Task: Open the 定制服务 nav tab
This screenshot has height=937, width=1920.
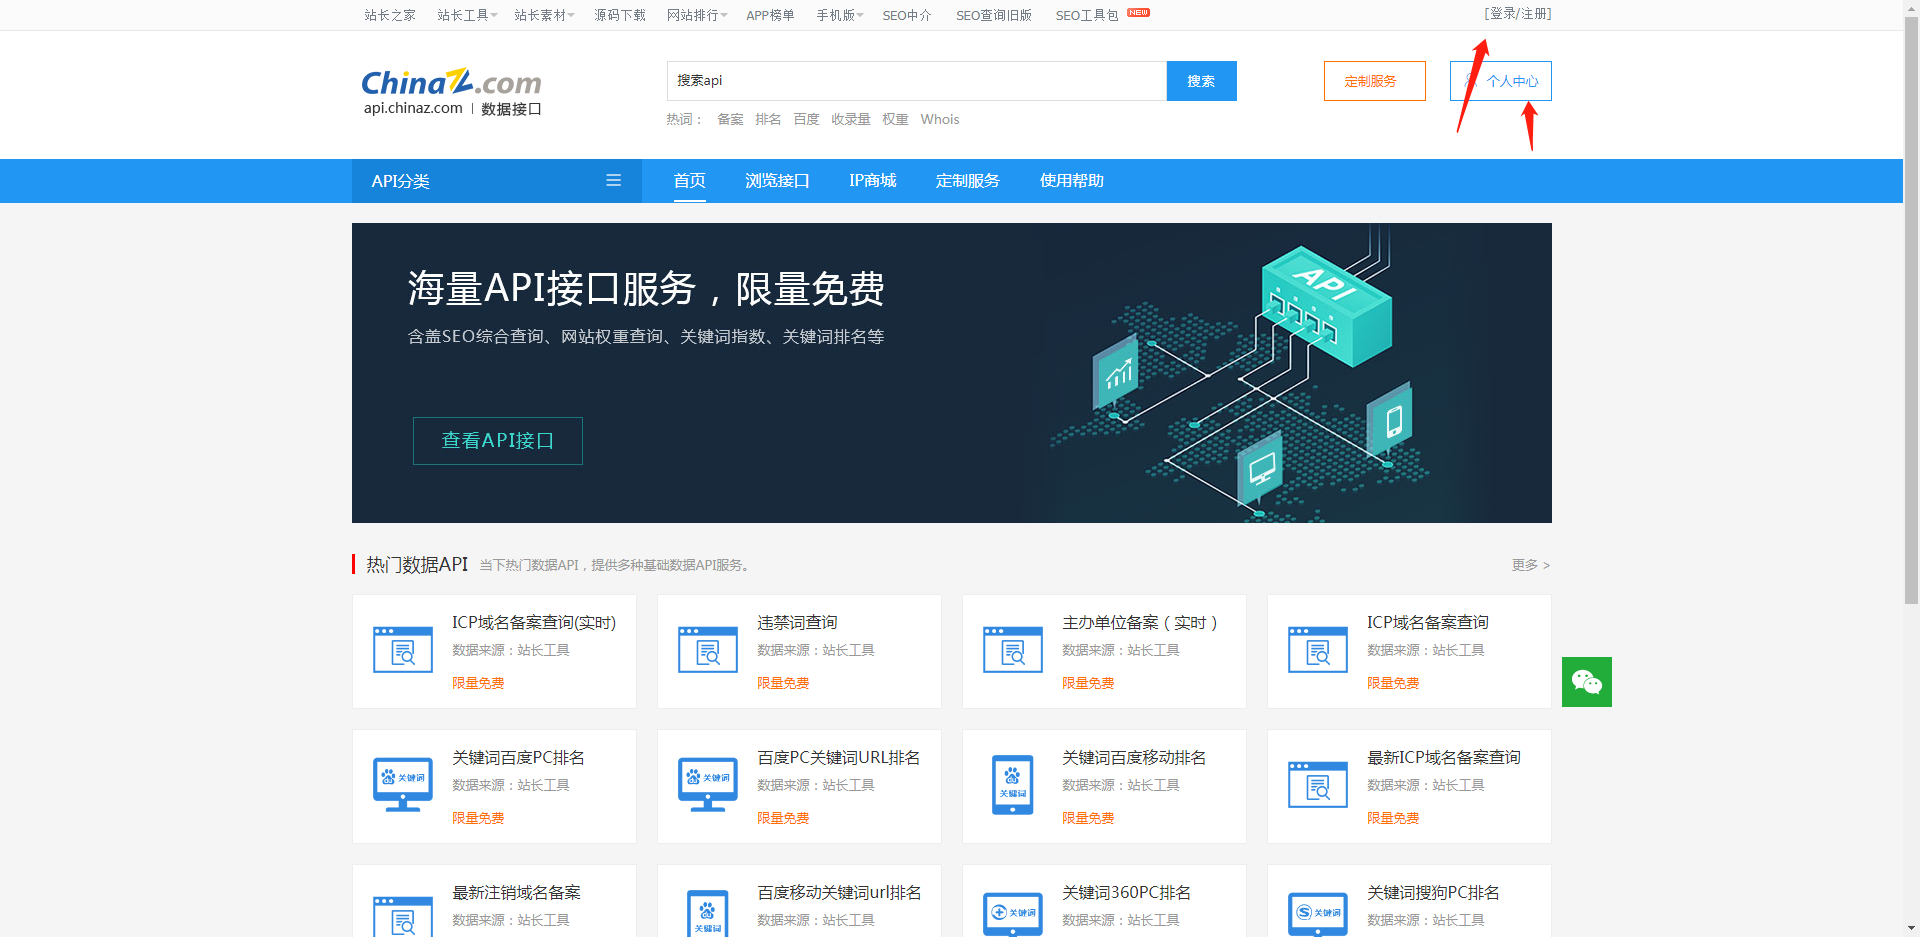Action: pyautogui.click(x=968, y=181)
